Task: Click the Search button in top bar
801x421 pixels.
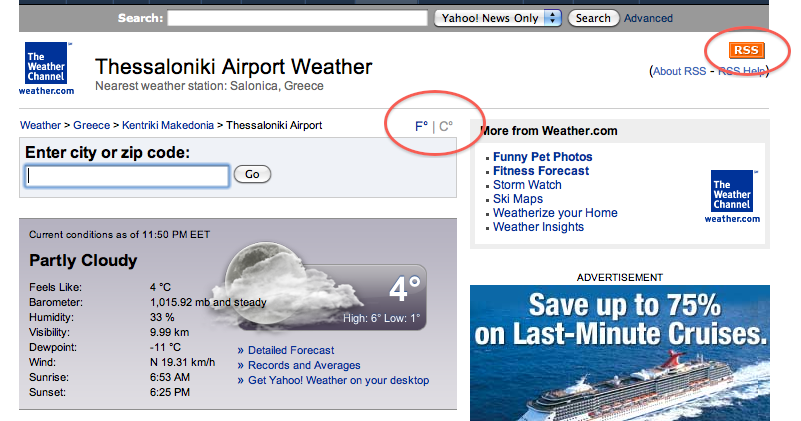Action: [x=593, y=18]
